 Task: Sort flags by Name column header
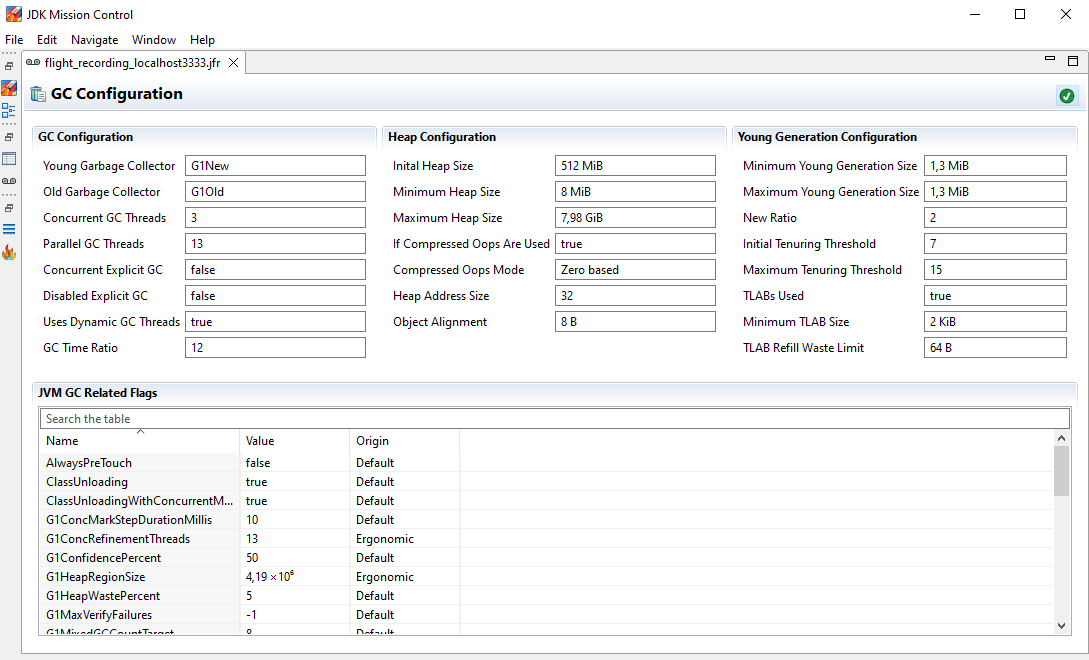tap(140, 440)
